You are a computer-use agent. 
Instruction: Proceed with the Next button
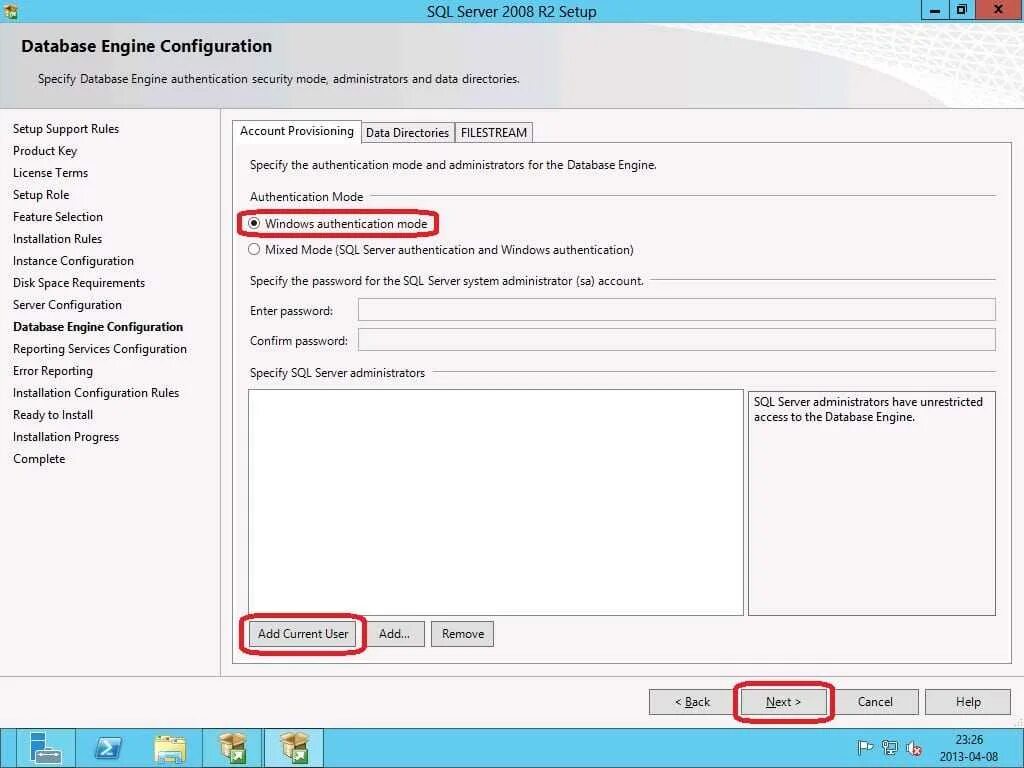[783, 701]
